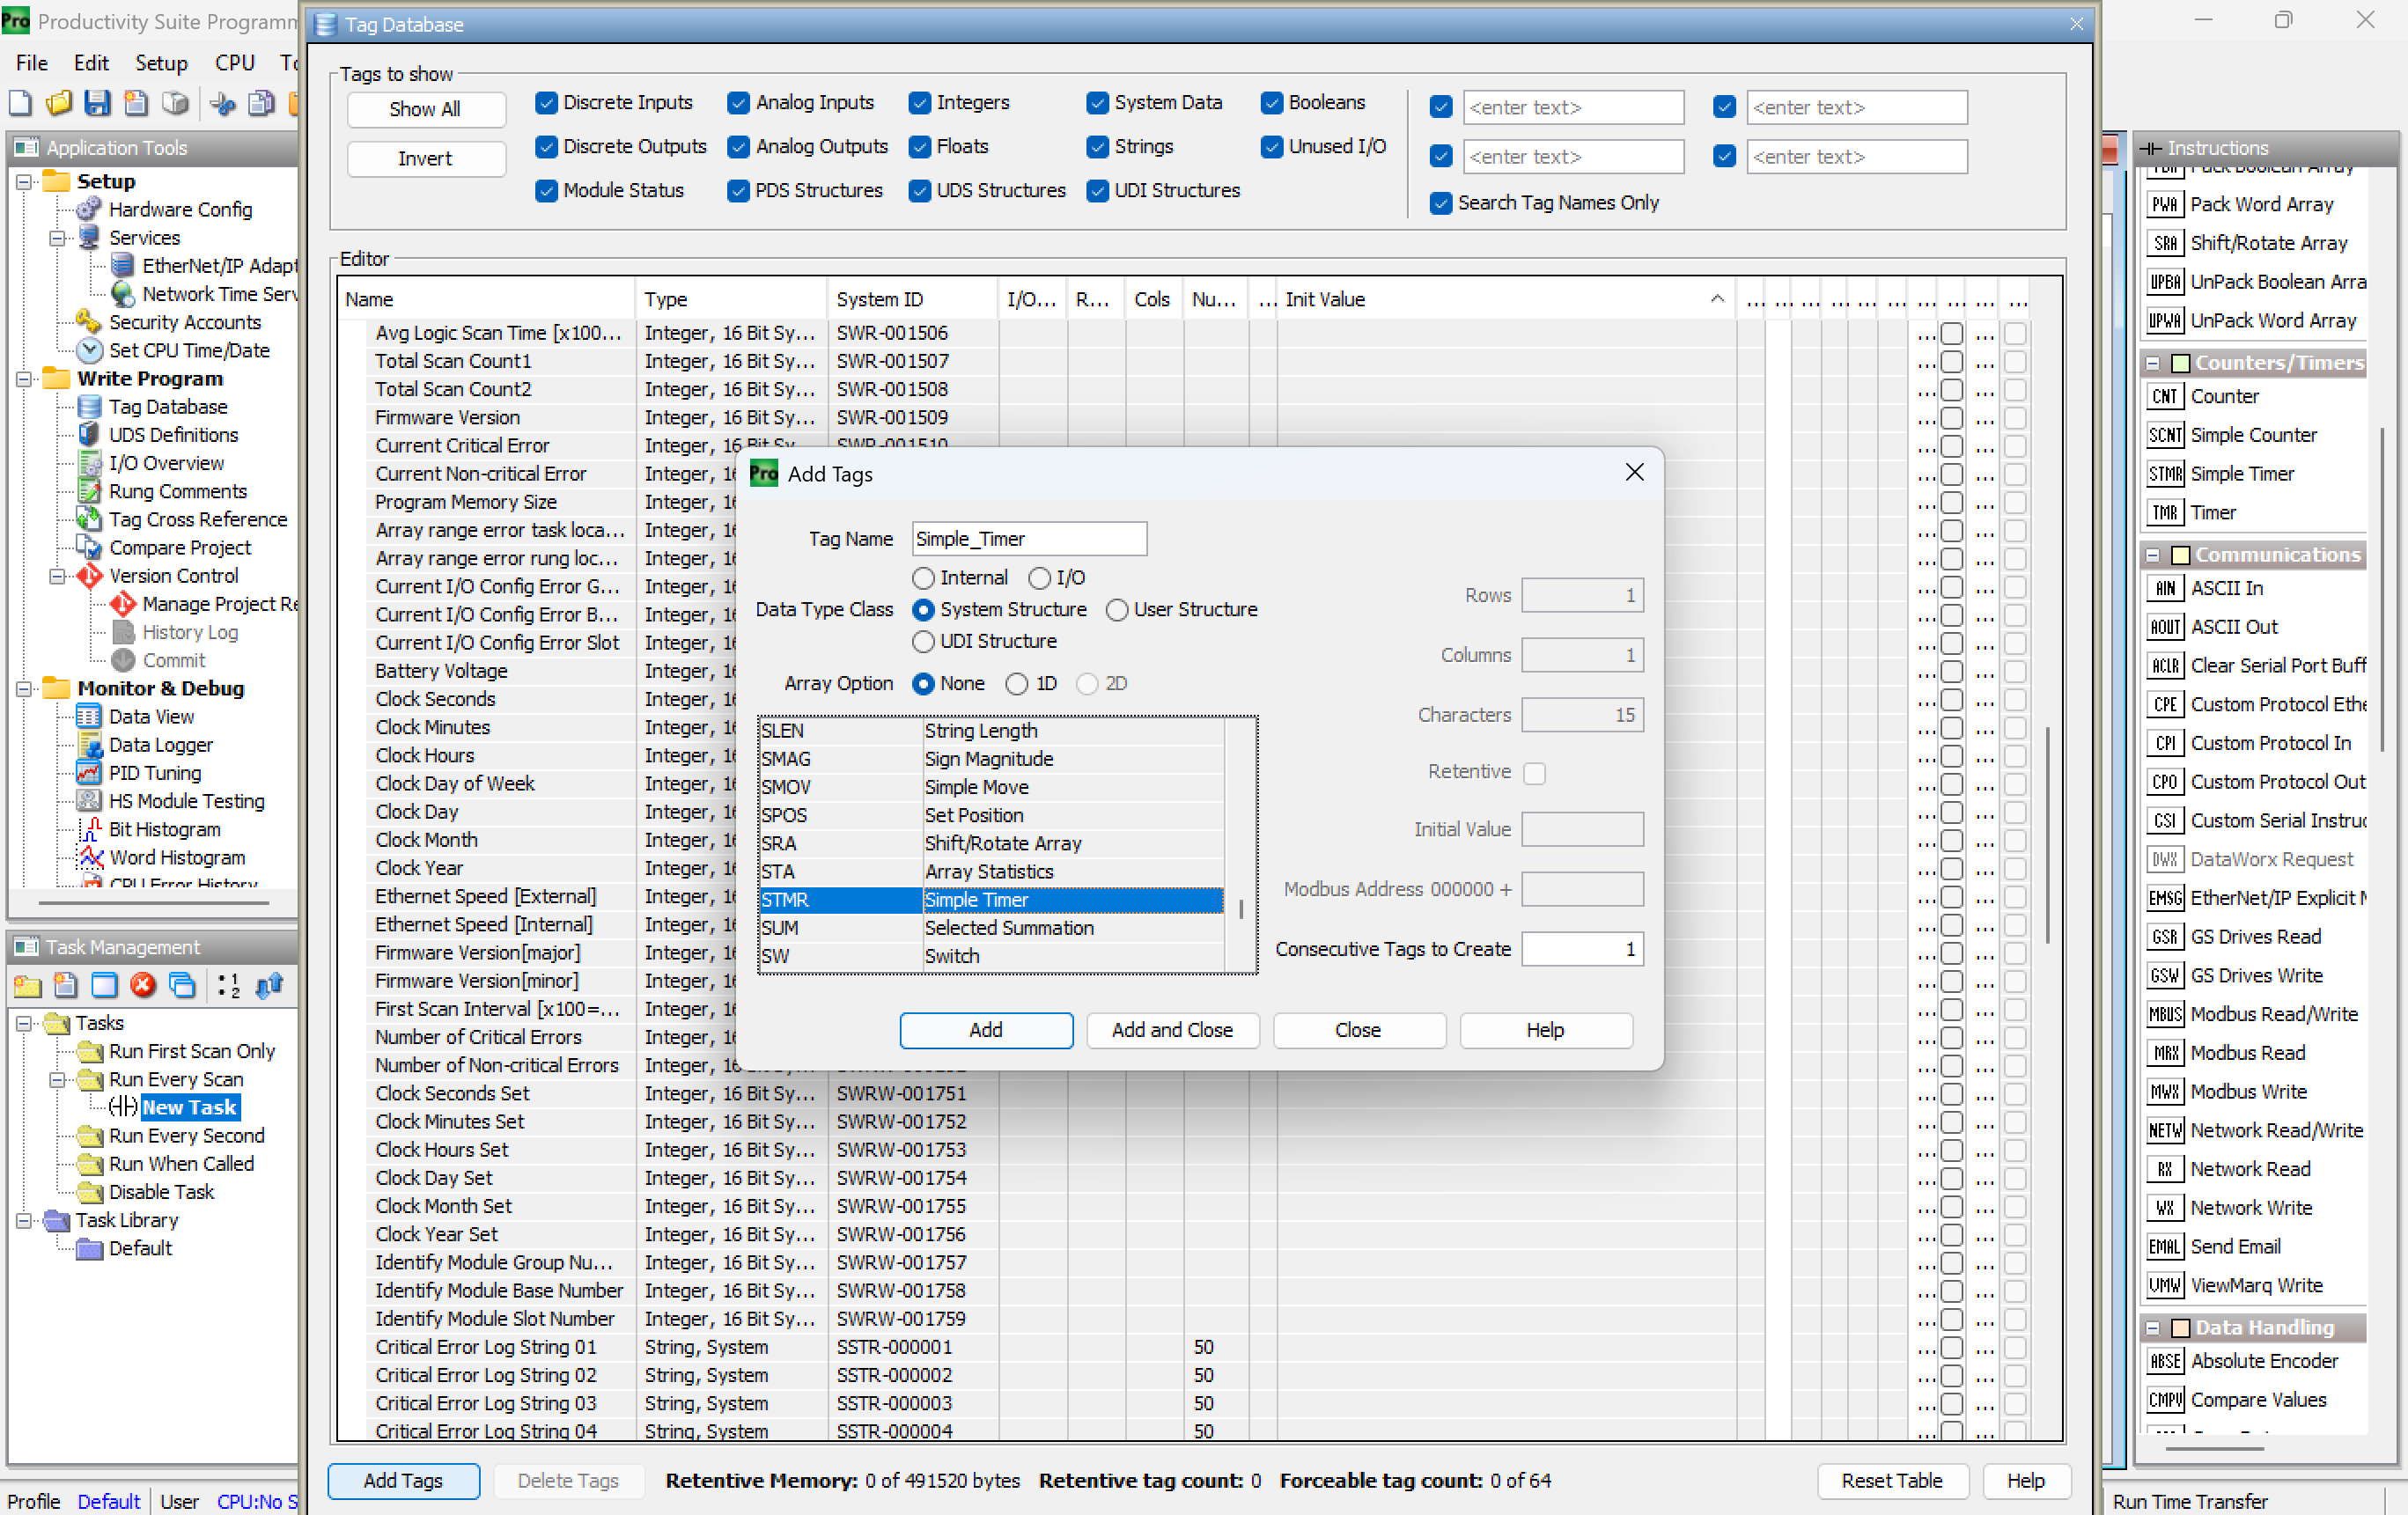The image size is (2408, 1515).
Task: Collapse the Monitor & Debug node
Action: 24,689
